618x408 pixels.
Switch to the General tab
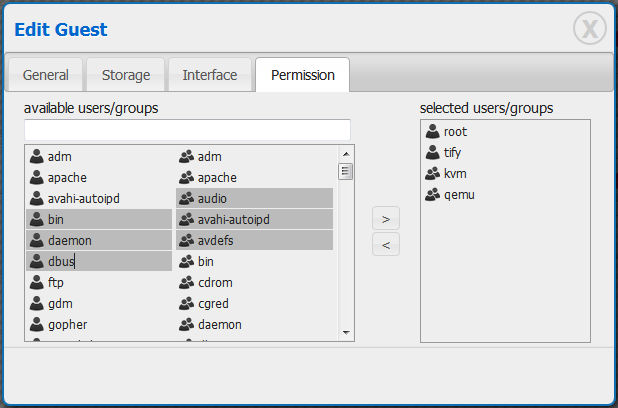[x=46, y=75]
